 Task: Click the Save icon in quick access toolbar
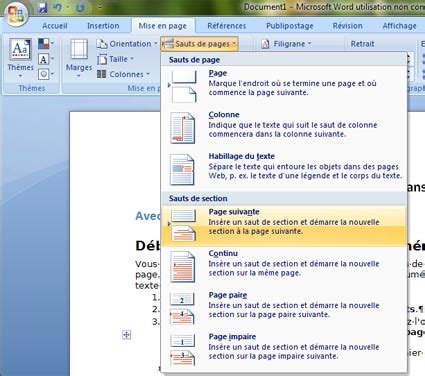tap(42, 7)
